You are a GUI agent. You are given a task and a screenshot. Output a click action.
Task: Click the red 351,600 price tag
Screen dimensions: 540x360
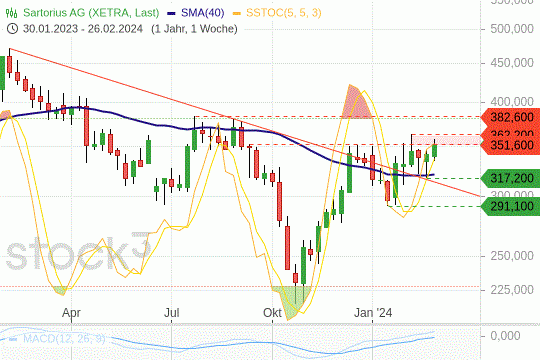[x=510, y=145]
